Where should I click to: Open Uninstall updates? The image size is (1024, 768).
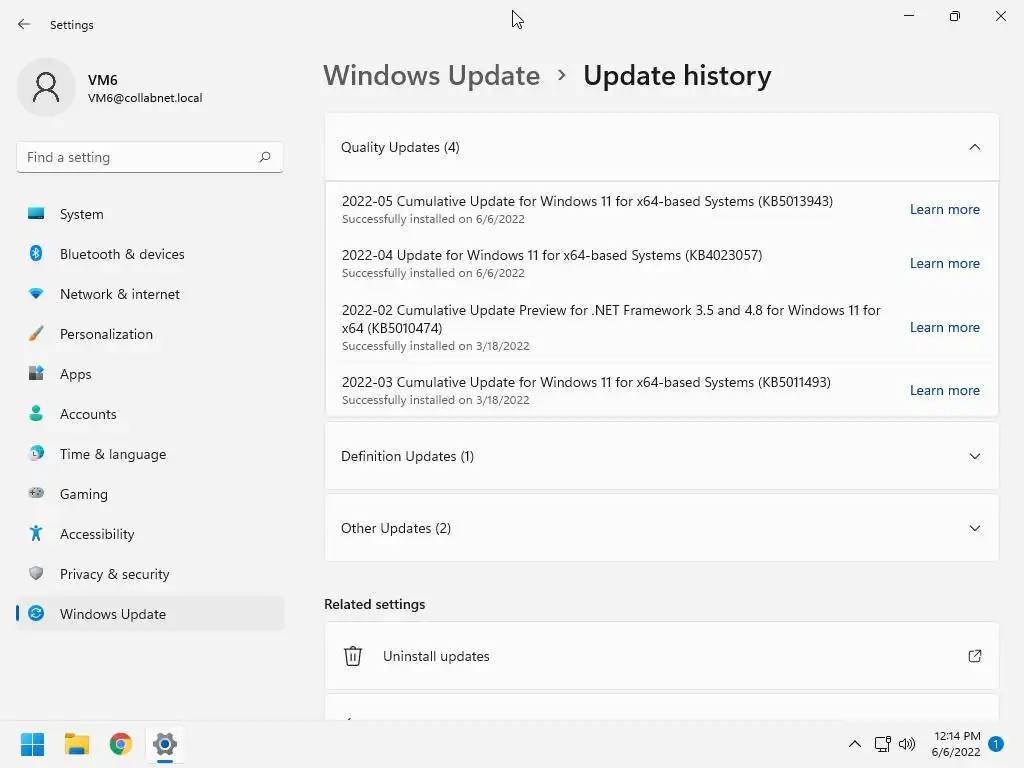(x=662, y=656)
